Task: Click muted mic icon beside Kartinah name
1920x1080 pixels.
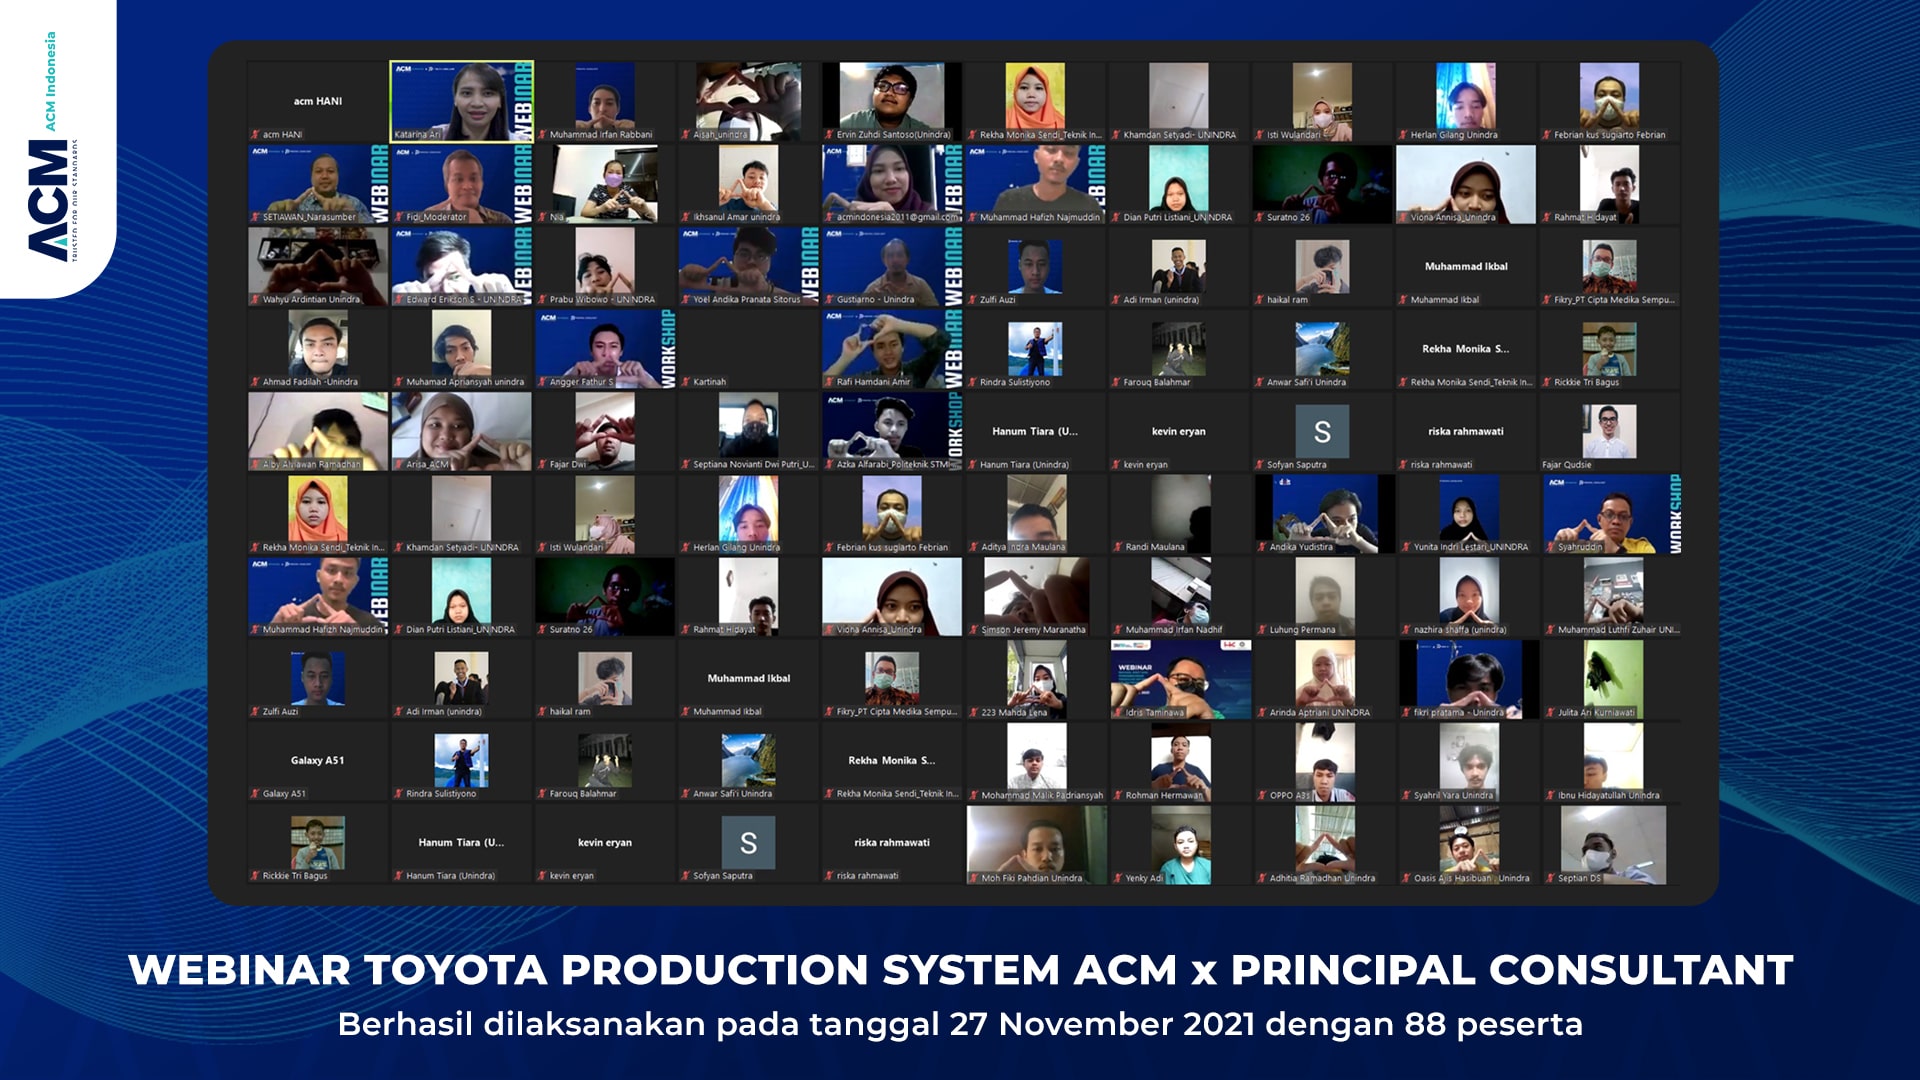Action: coord(686,382)
